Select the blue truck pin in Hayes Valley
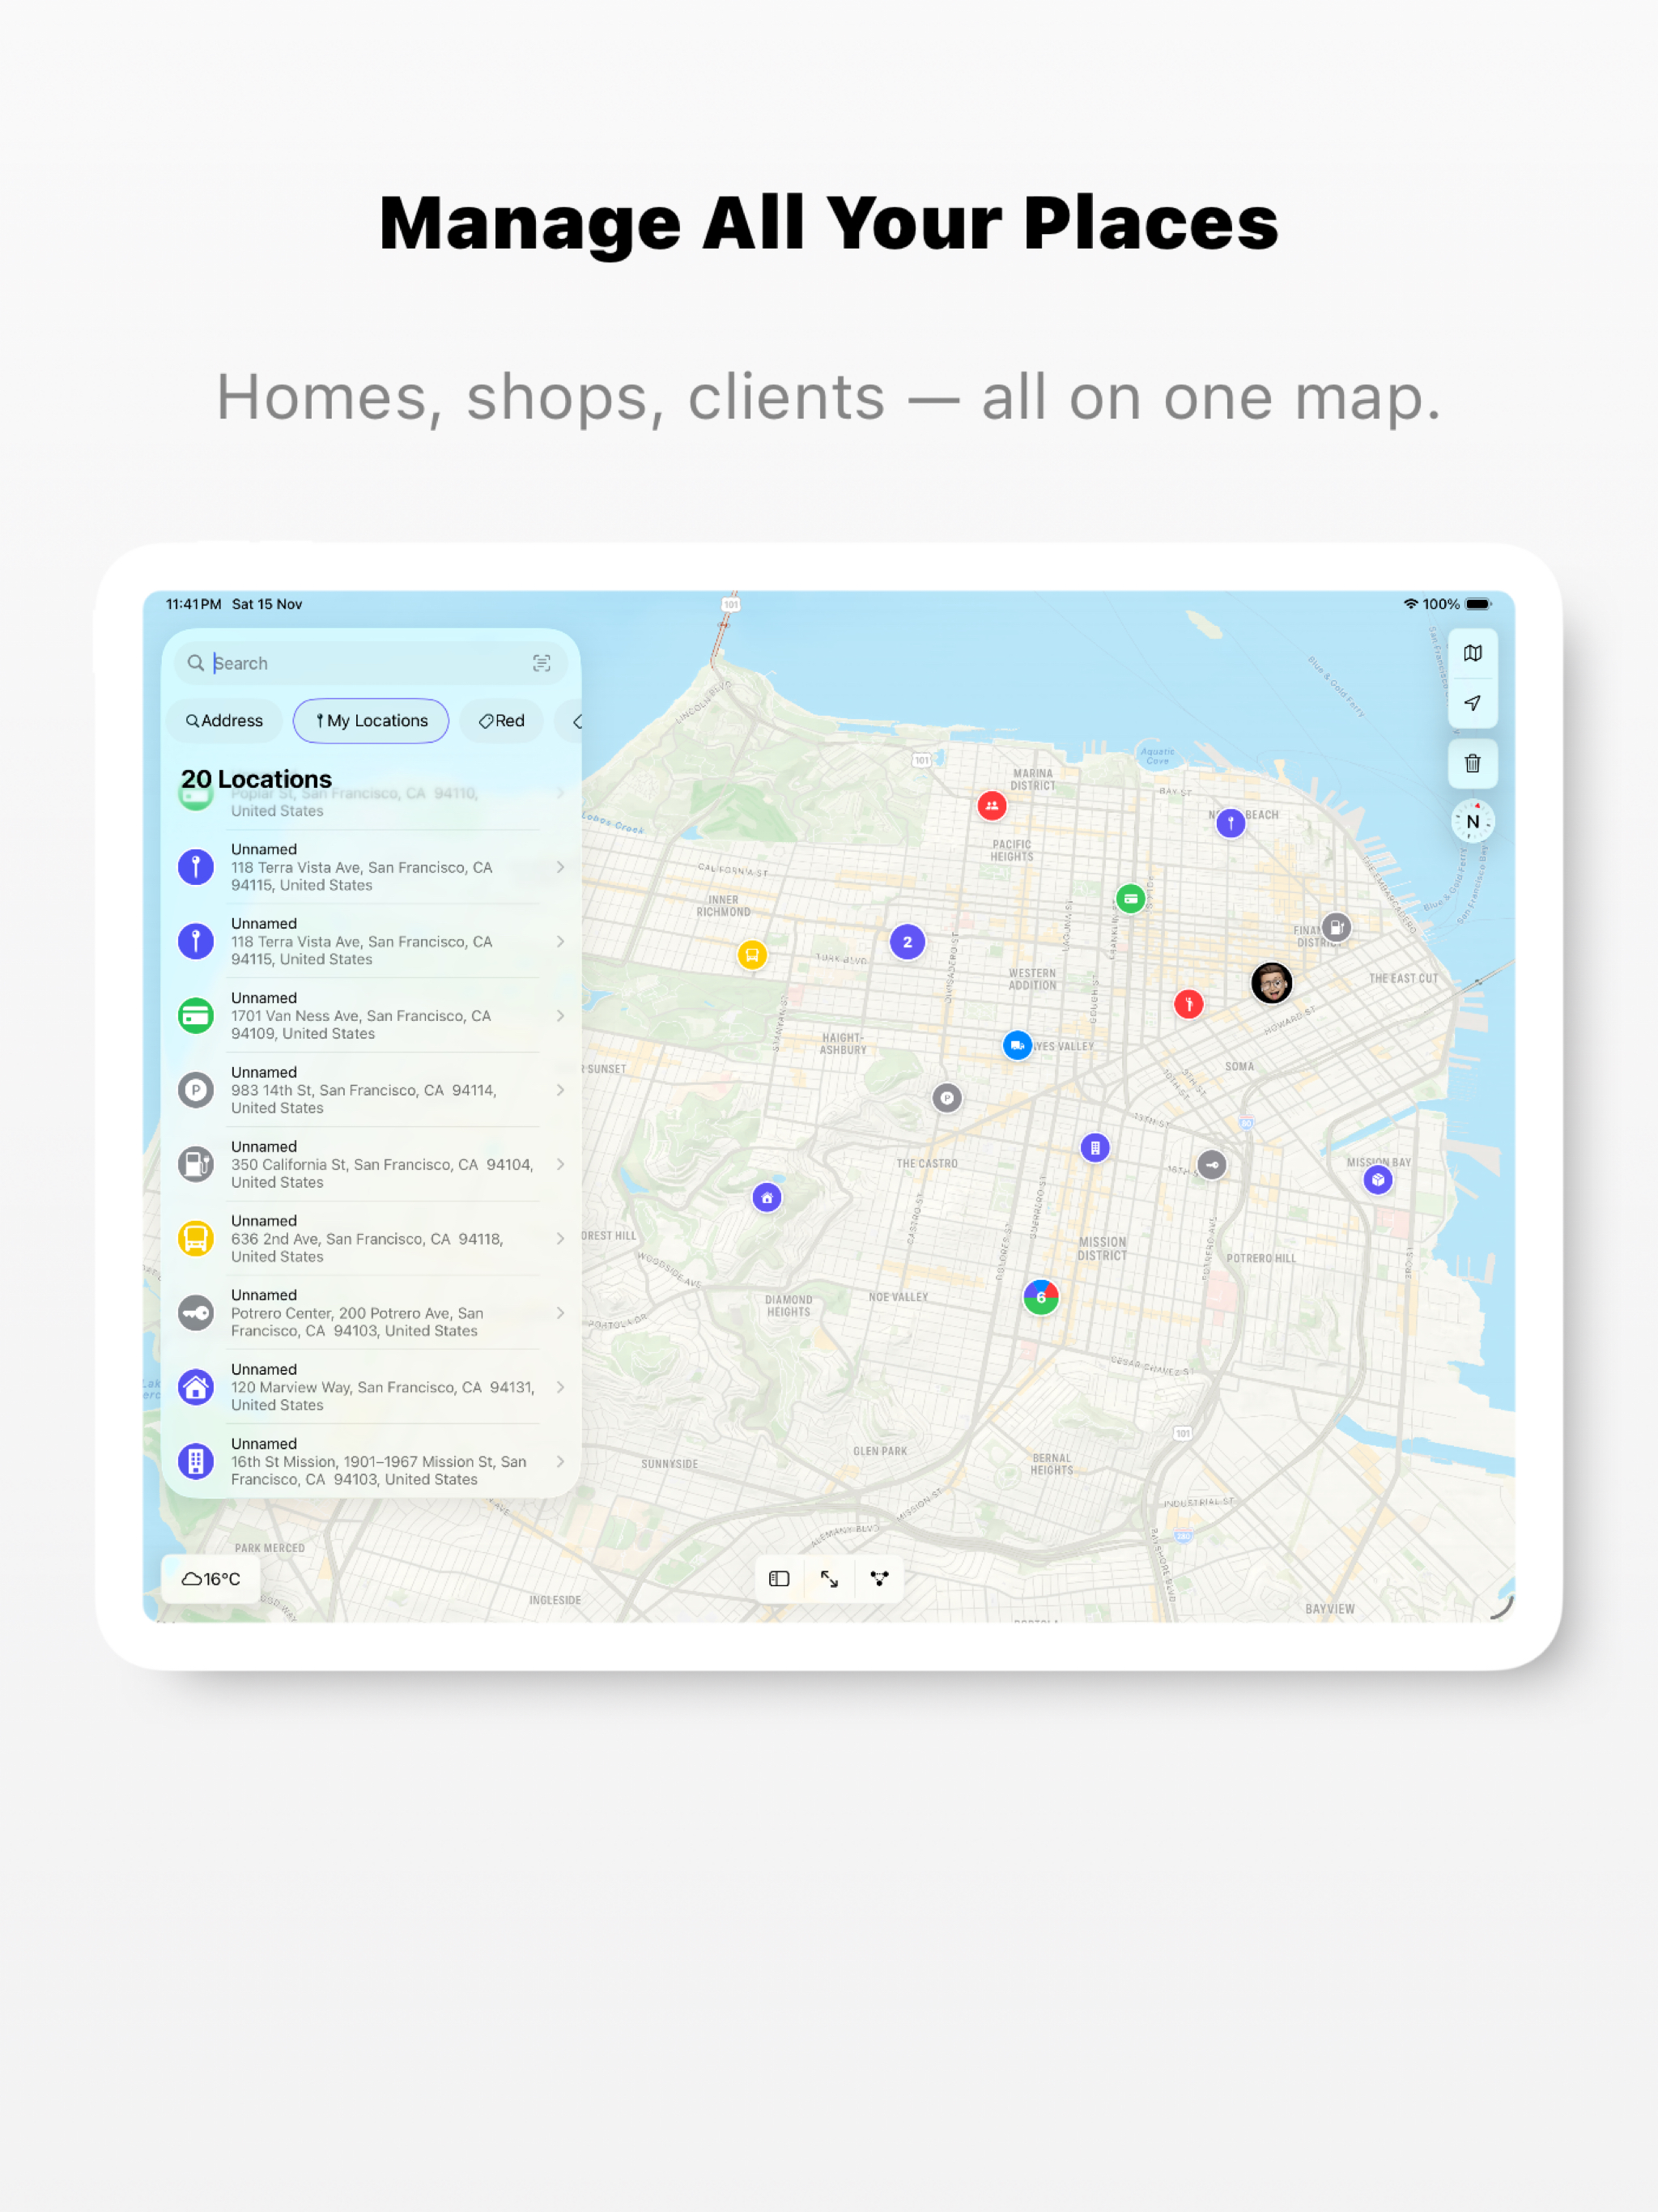Screen dimensions: 1658x2212 pos(1017,1045)
